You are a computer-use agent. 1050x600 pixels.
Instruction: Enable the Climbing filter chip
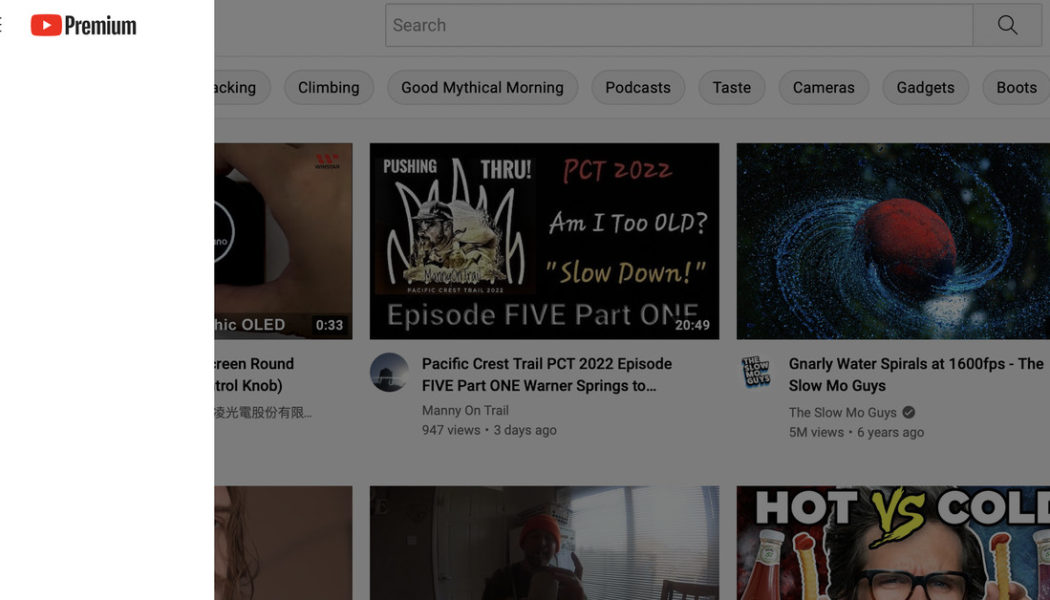pos(329,87)
